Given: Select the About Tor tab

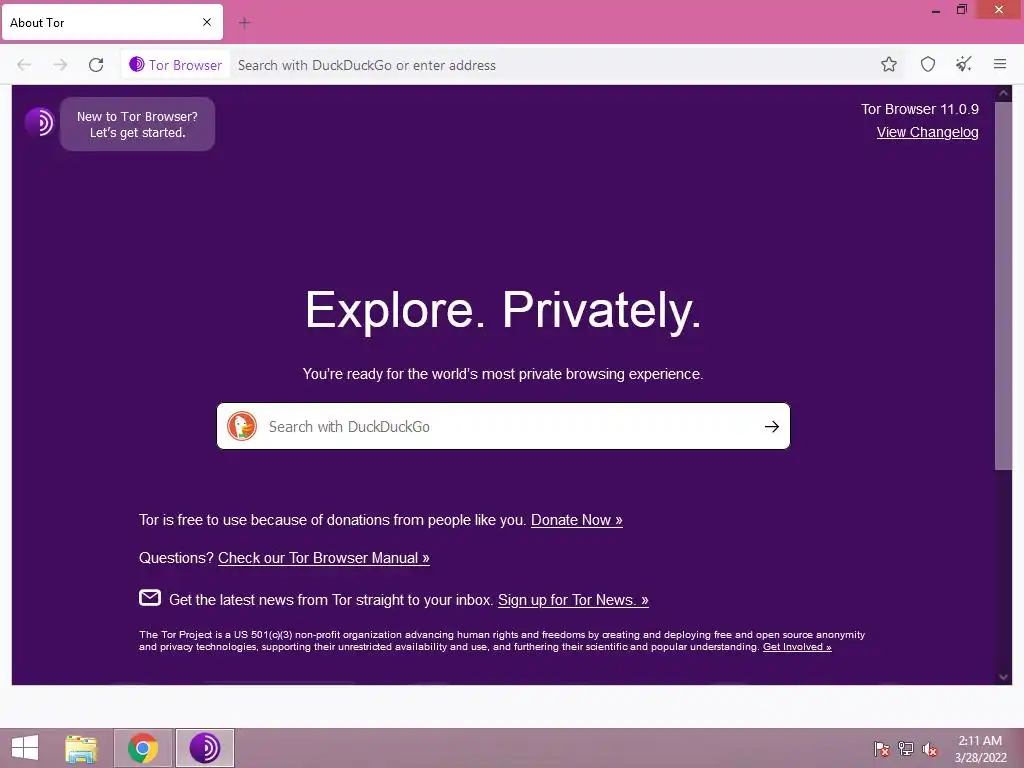Looking at the screenshot, I should coord(112,22).
